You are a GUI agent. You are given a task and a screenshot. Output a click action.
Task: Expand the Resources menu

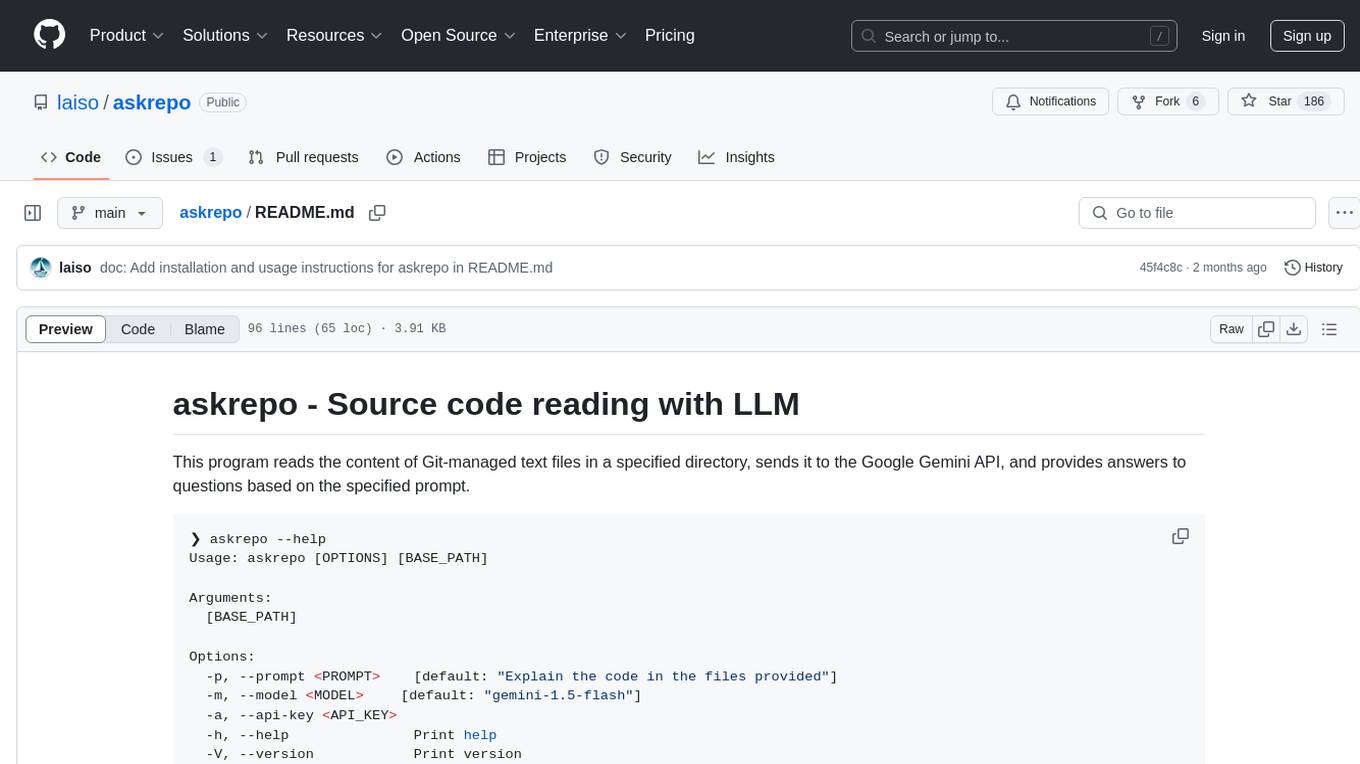click(334, 35)
